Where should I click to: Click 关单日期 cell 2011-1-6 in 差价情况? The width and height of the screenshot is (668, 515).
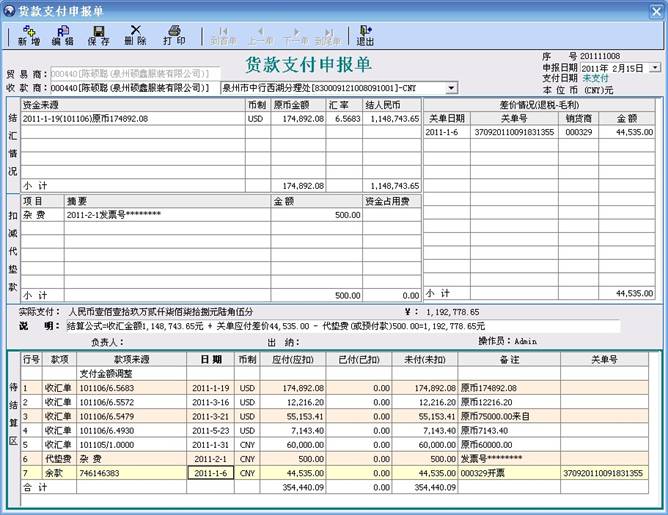(447, 132)
